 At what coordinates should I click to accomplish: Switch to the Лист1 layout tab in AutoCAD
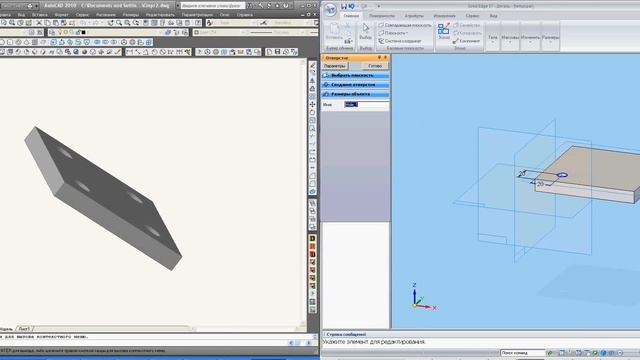pyautogui.click(x=24, y=329)
